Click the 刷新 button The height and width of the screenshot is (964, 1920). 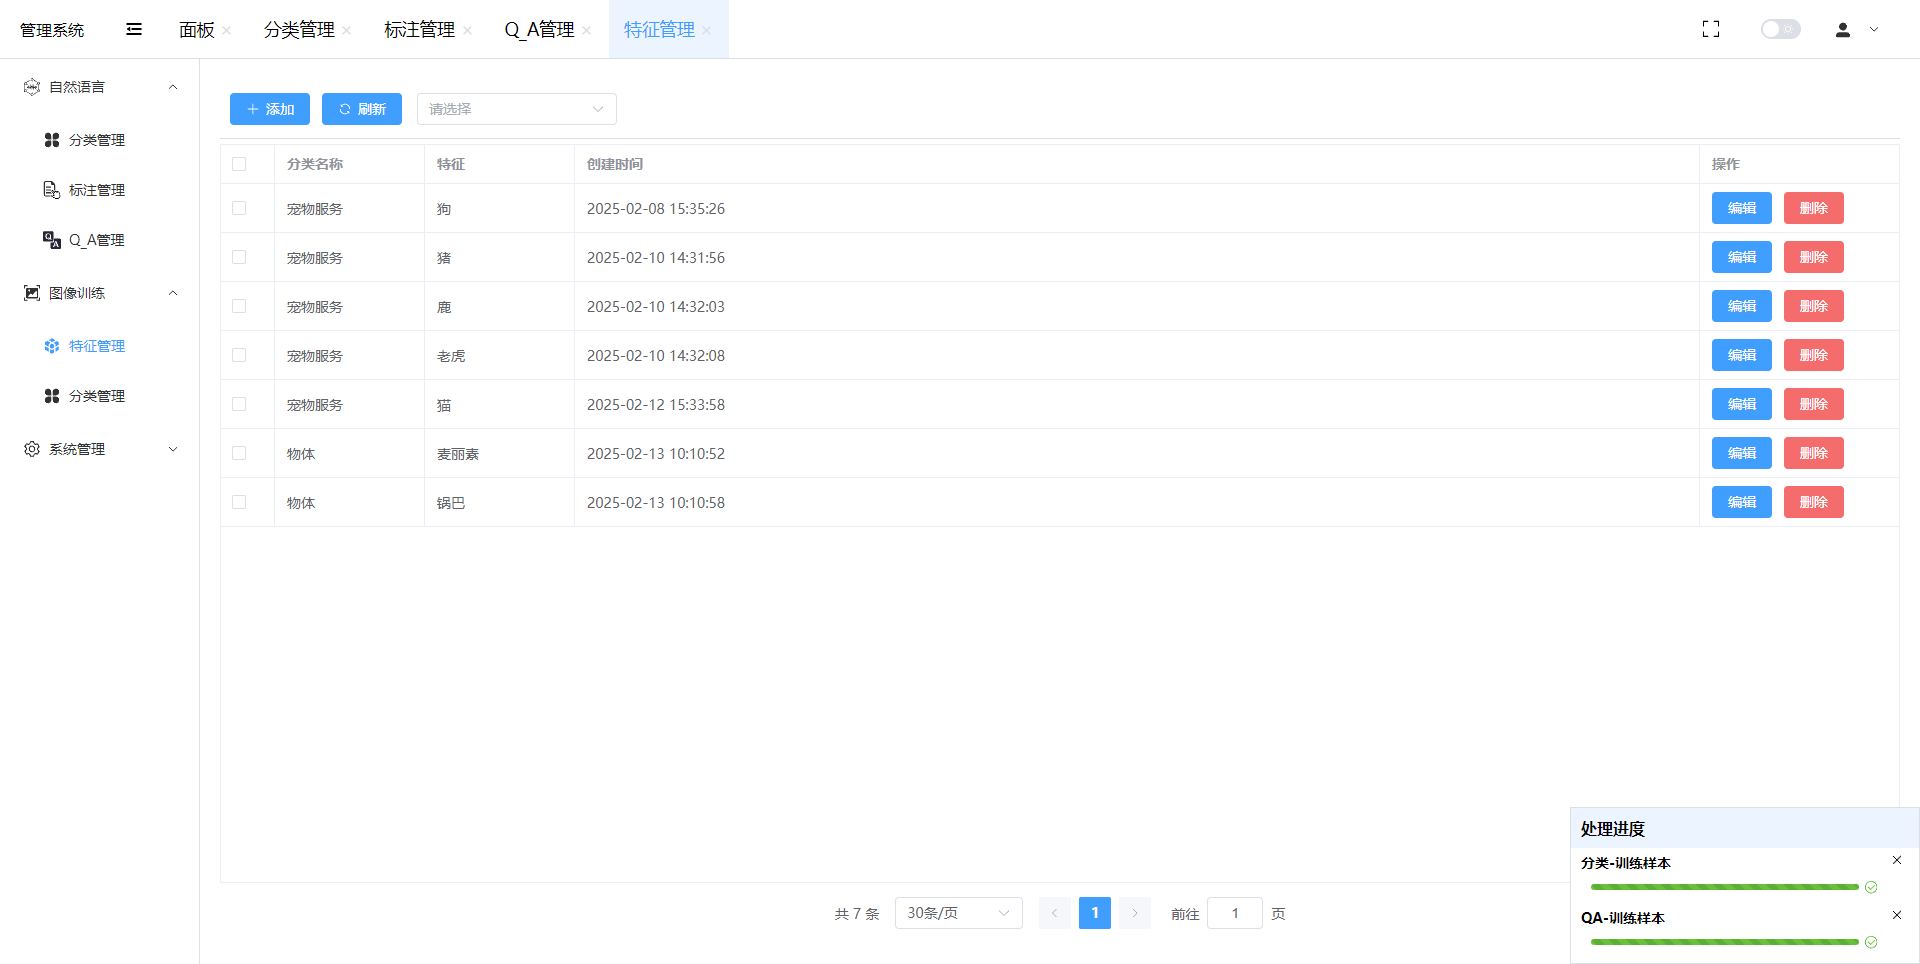point(362,109)
